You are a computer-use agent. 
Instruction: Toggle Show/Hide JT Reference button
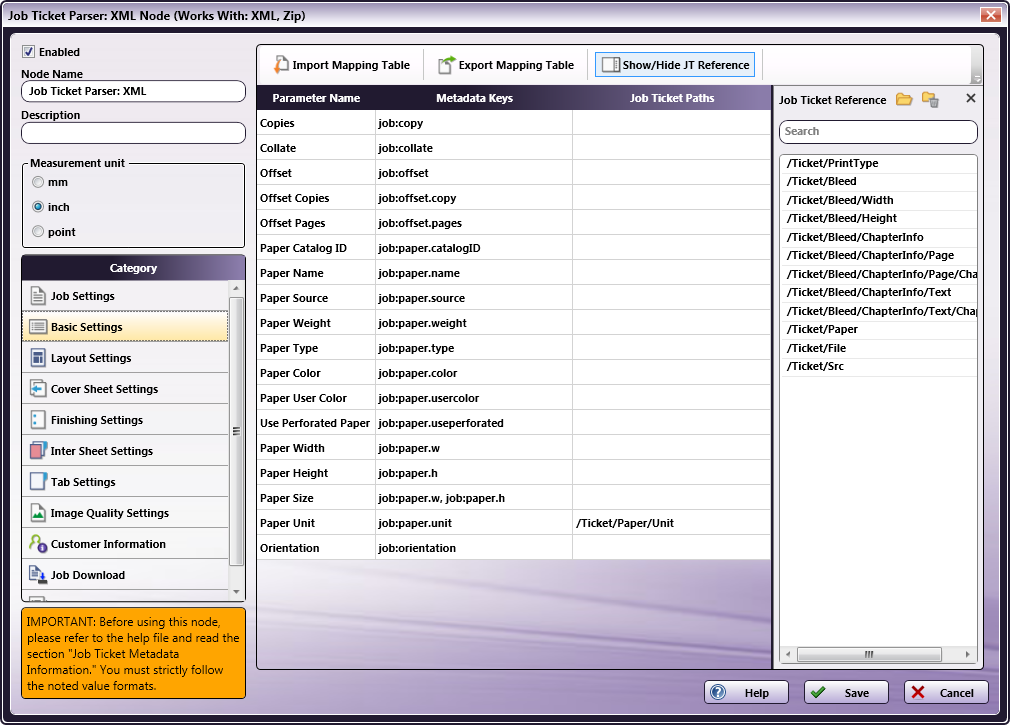point(674,65)
